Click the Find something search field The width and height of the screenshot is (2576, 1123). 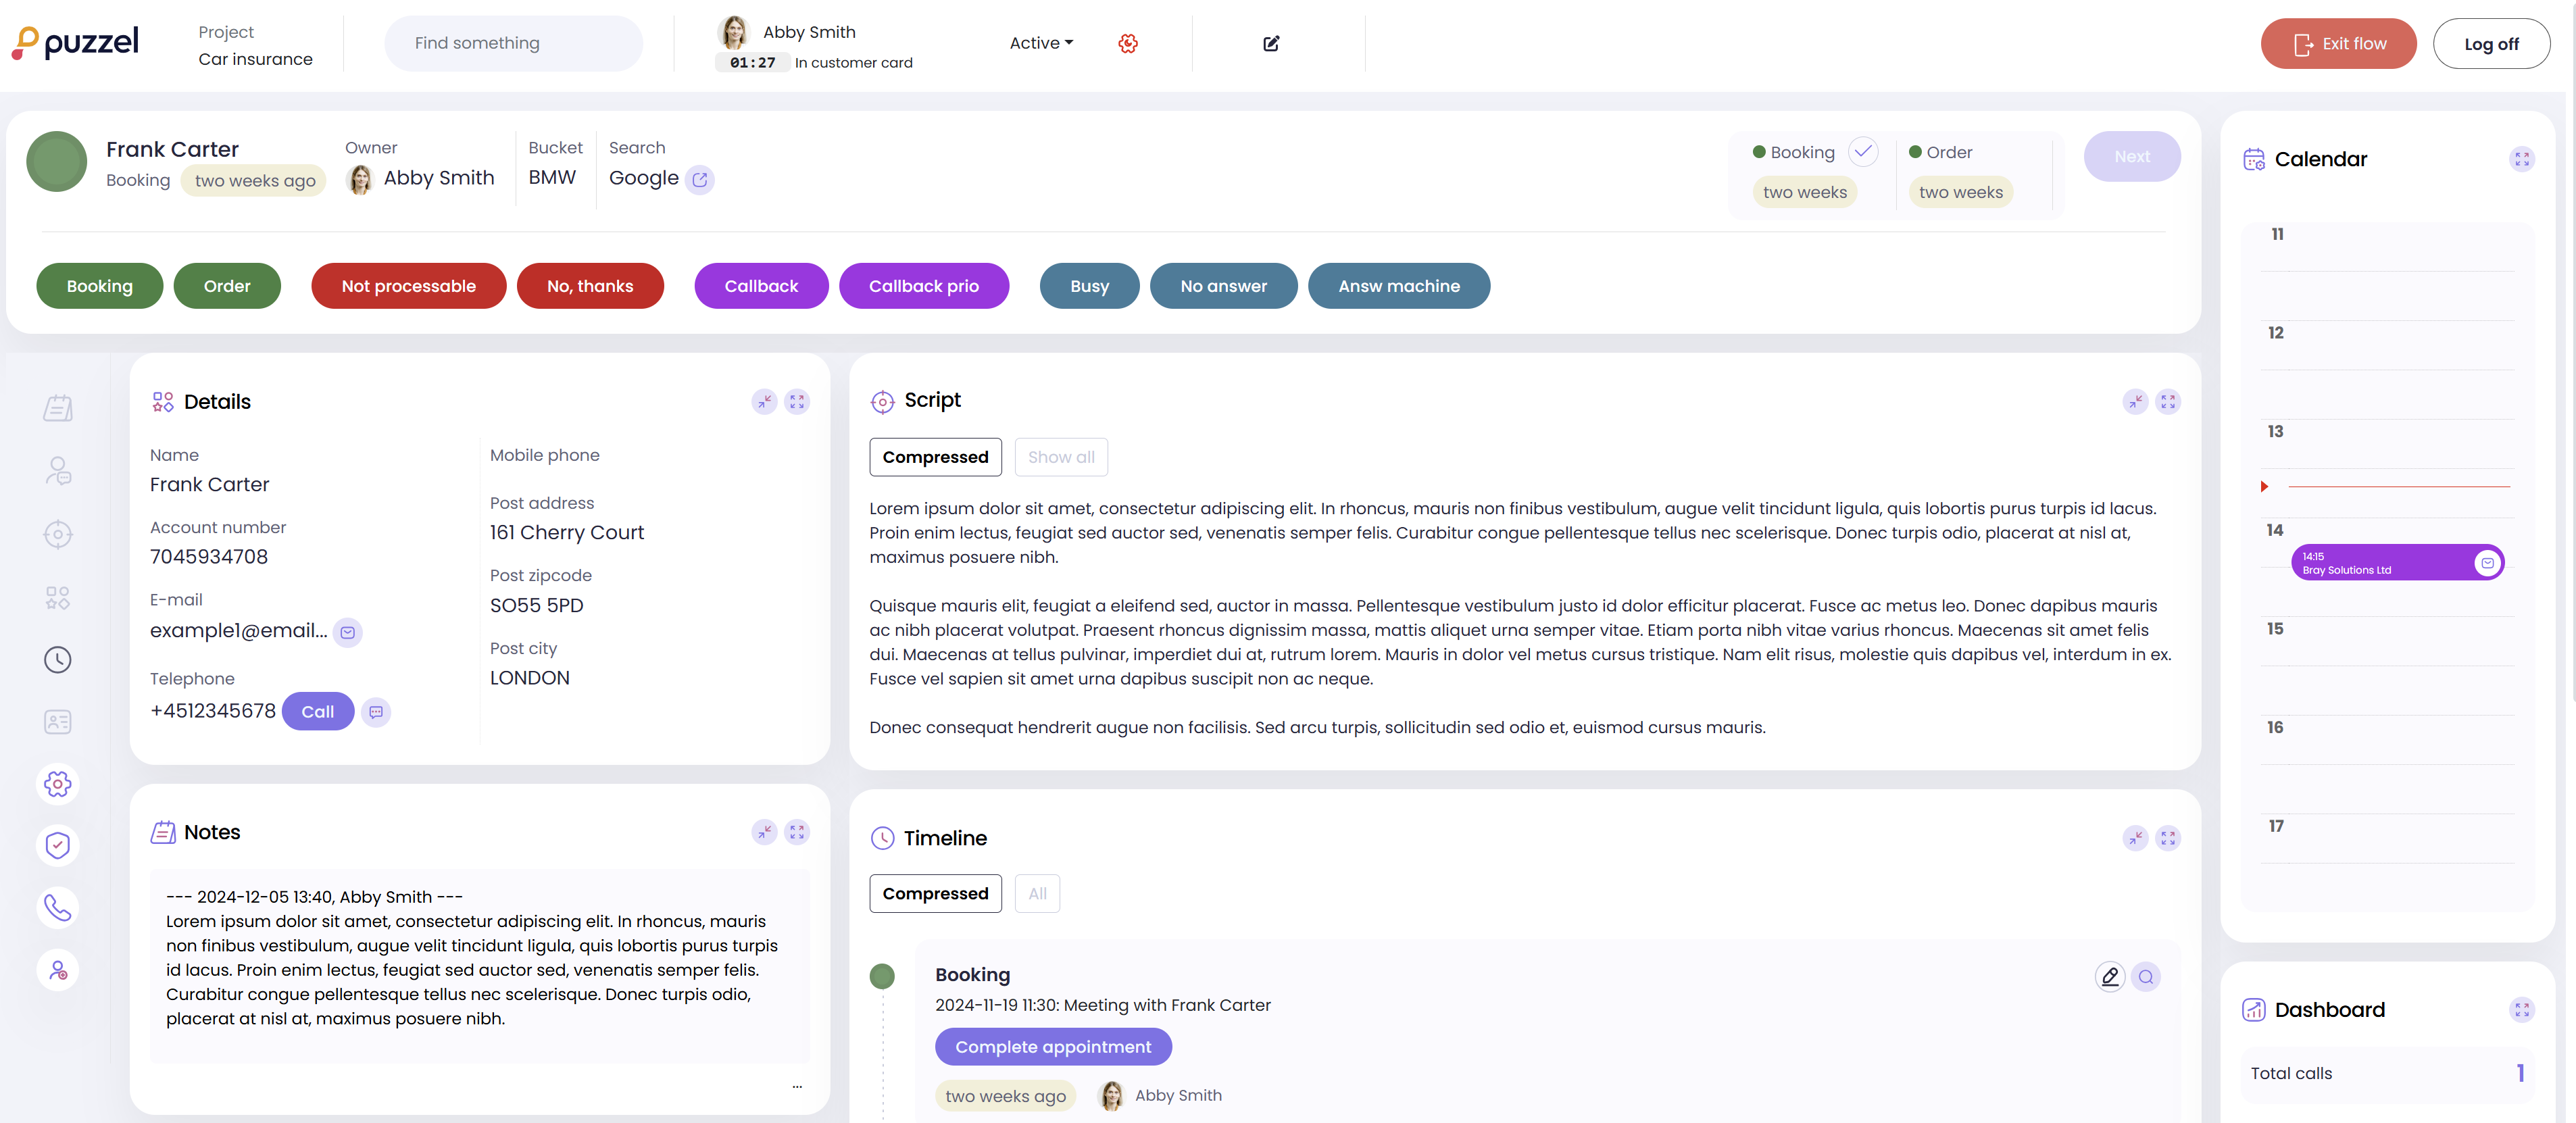pos(513,43)
